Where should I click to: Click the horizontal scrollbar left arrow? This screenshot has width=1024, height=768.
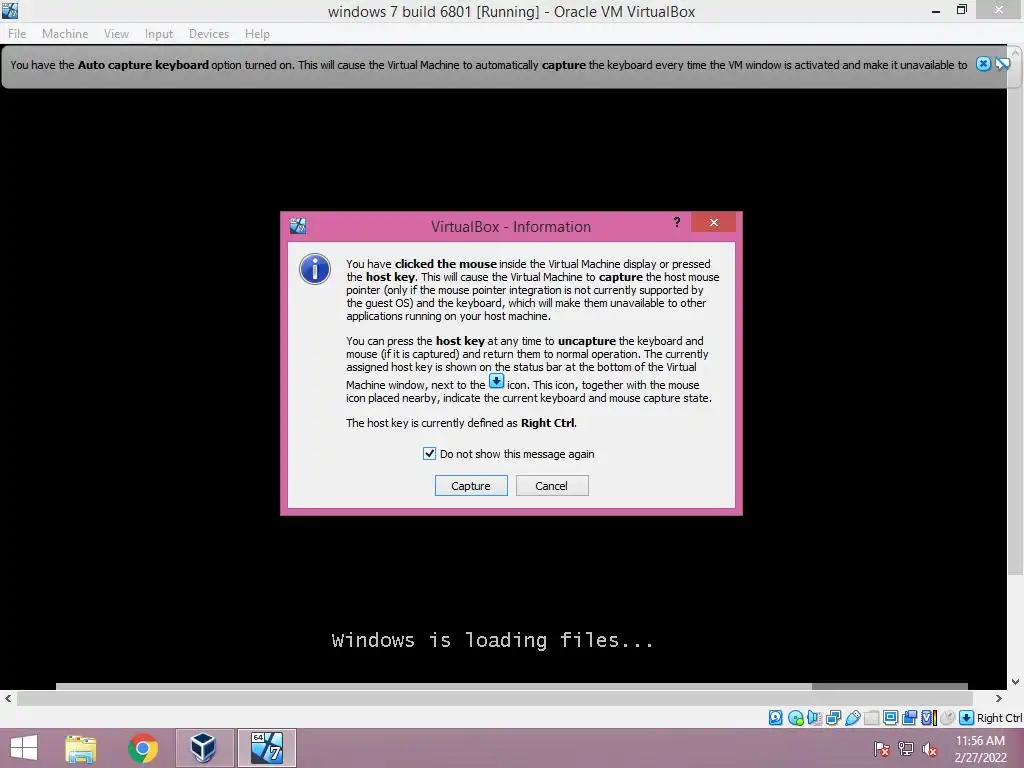pyautogui.click(x=8, y=698)
